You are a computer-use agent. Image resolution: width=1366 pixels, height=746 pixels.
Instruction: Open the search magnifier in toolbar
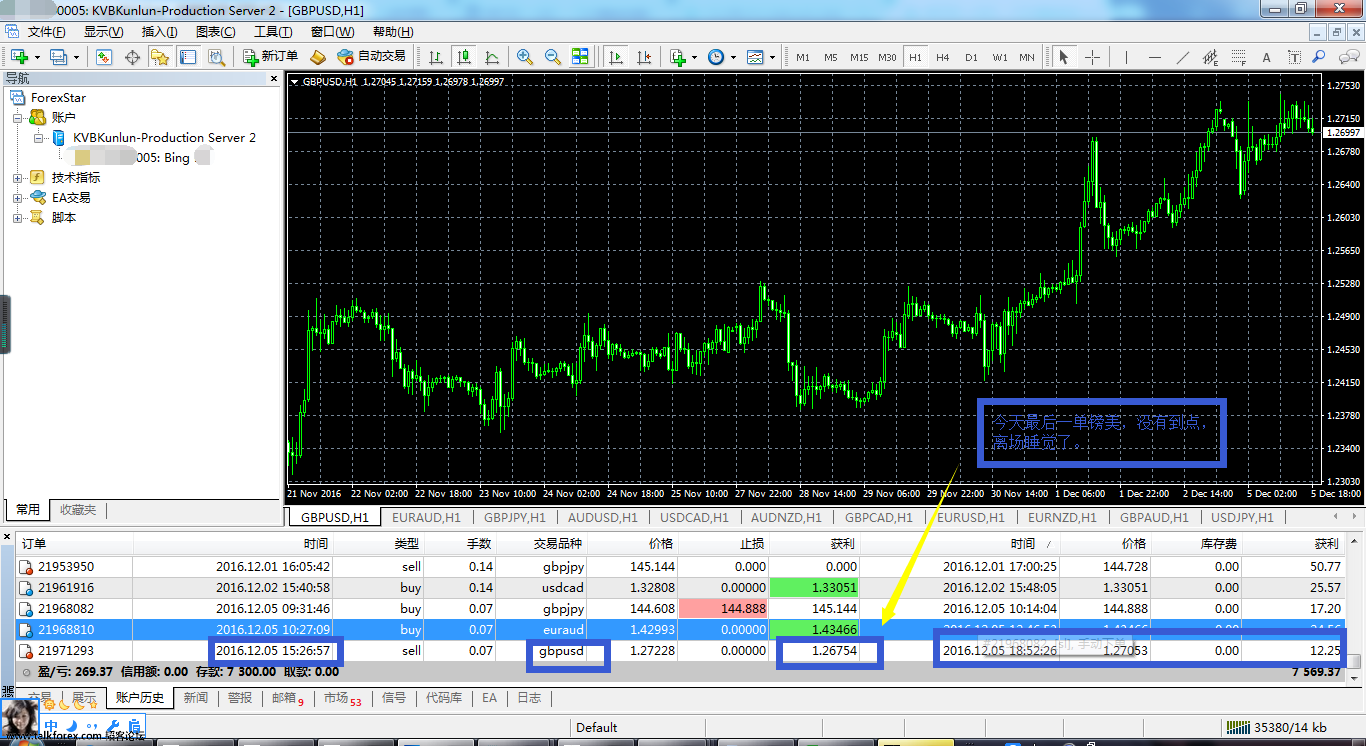click(1319, 57)
